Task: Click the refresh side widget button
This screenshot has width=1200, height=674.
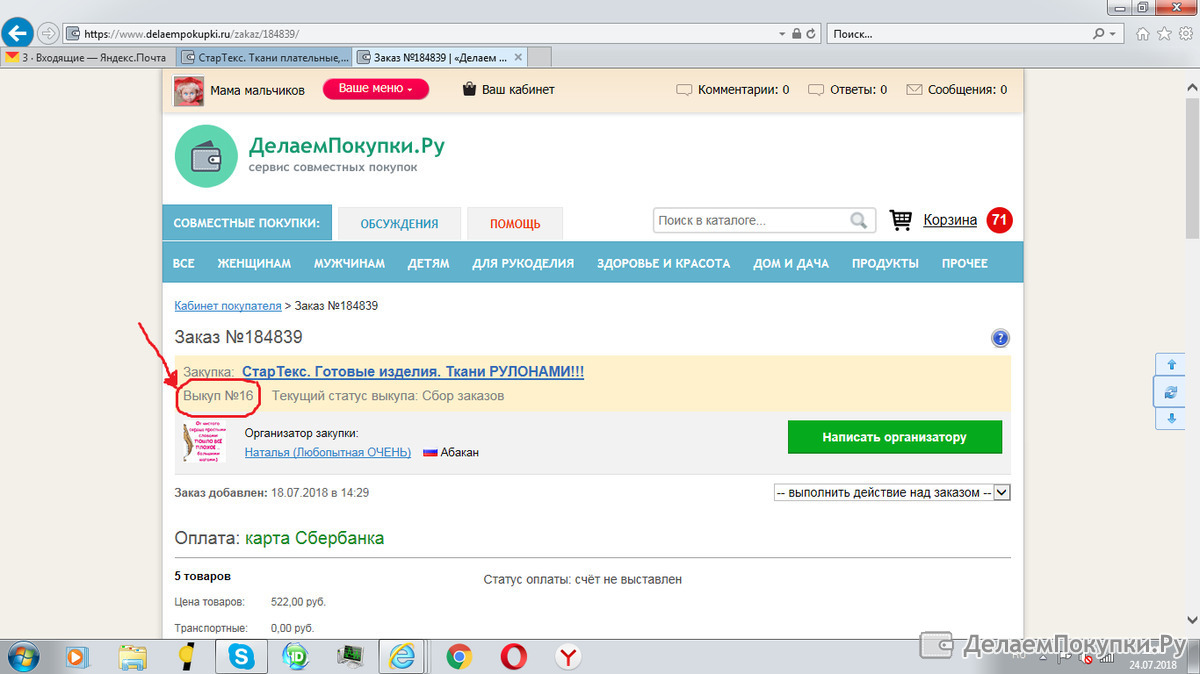Action: pyautogui.click(x=1171, y=391)
